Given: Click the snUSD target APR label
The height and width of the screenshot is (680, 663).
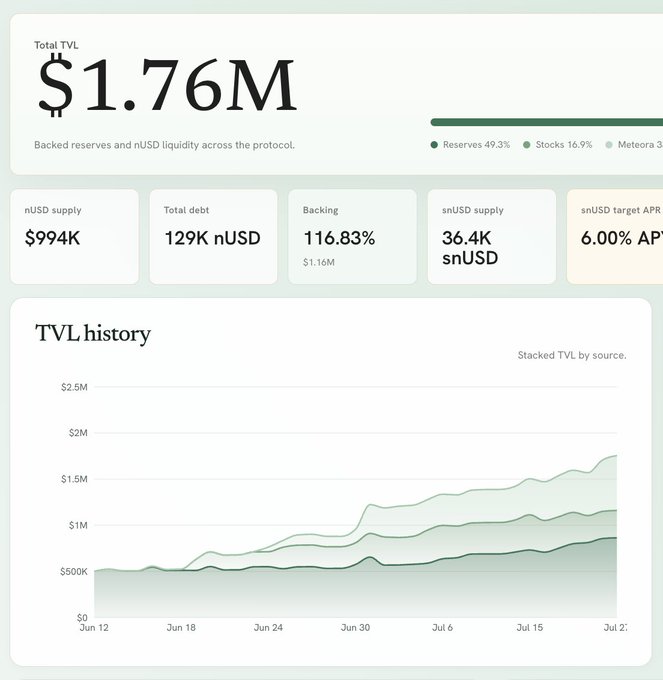Looking at the screenshot, I should 621,210.
